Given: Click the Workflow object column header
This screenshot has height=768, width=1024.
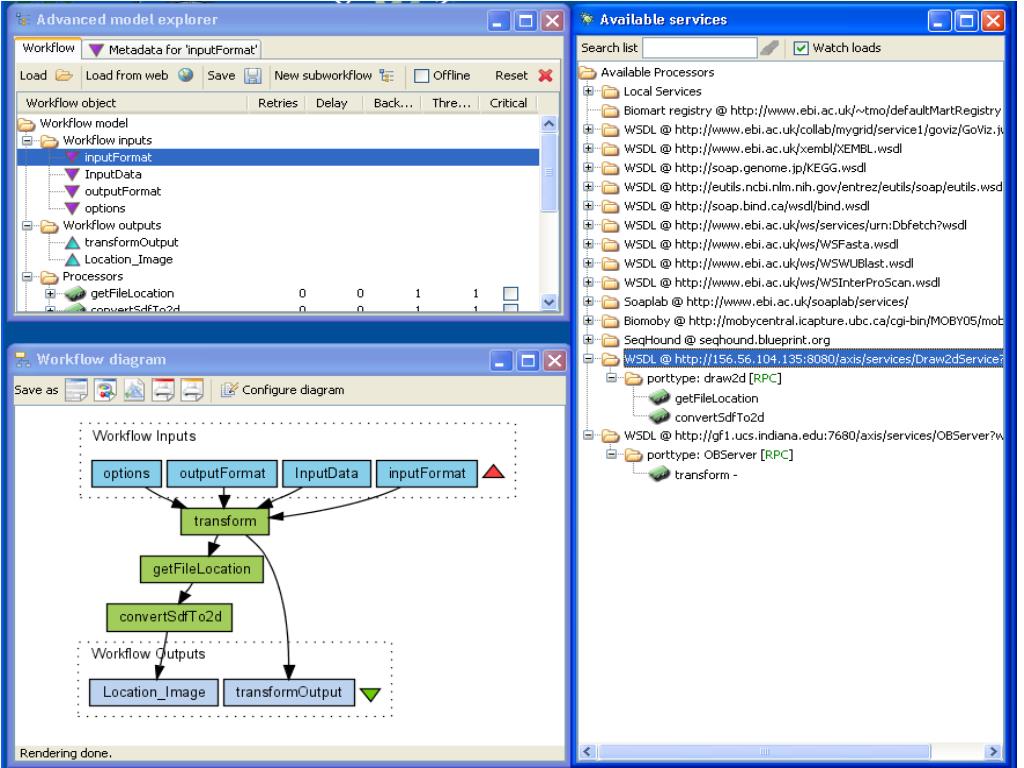Looking at the screenshot, I should pos(71,103).
